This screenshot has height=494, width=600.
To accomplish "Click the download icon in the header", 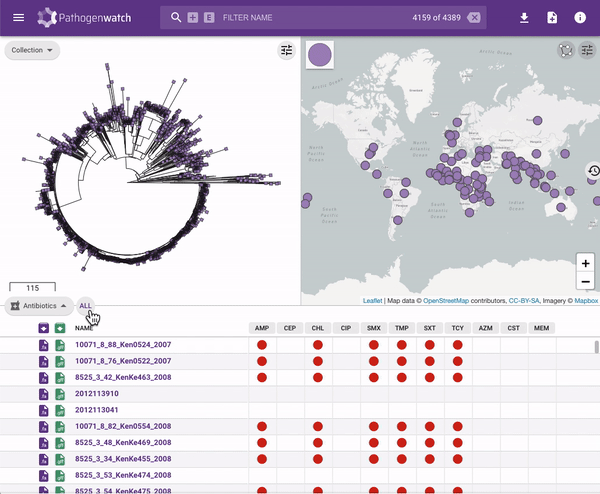I will tap(524, 18).
